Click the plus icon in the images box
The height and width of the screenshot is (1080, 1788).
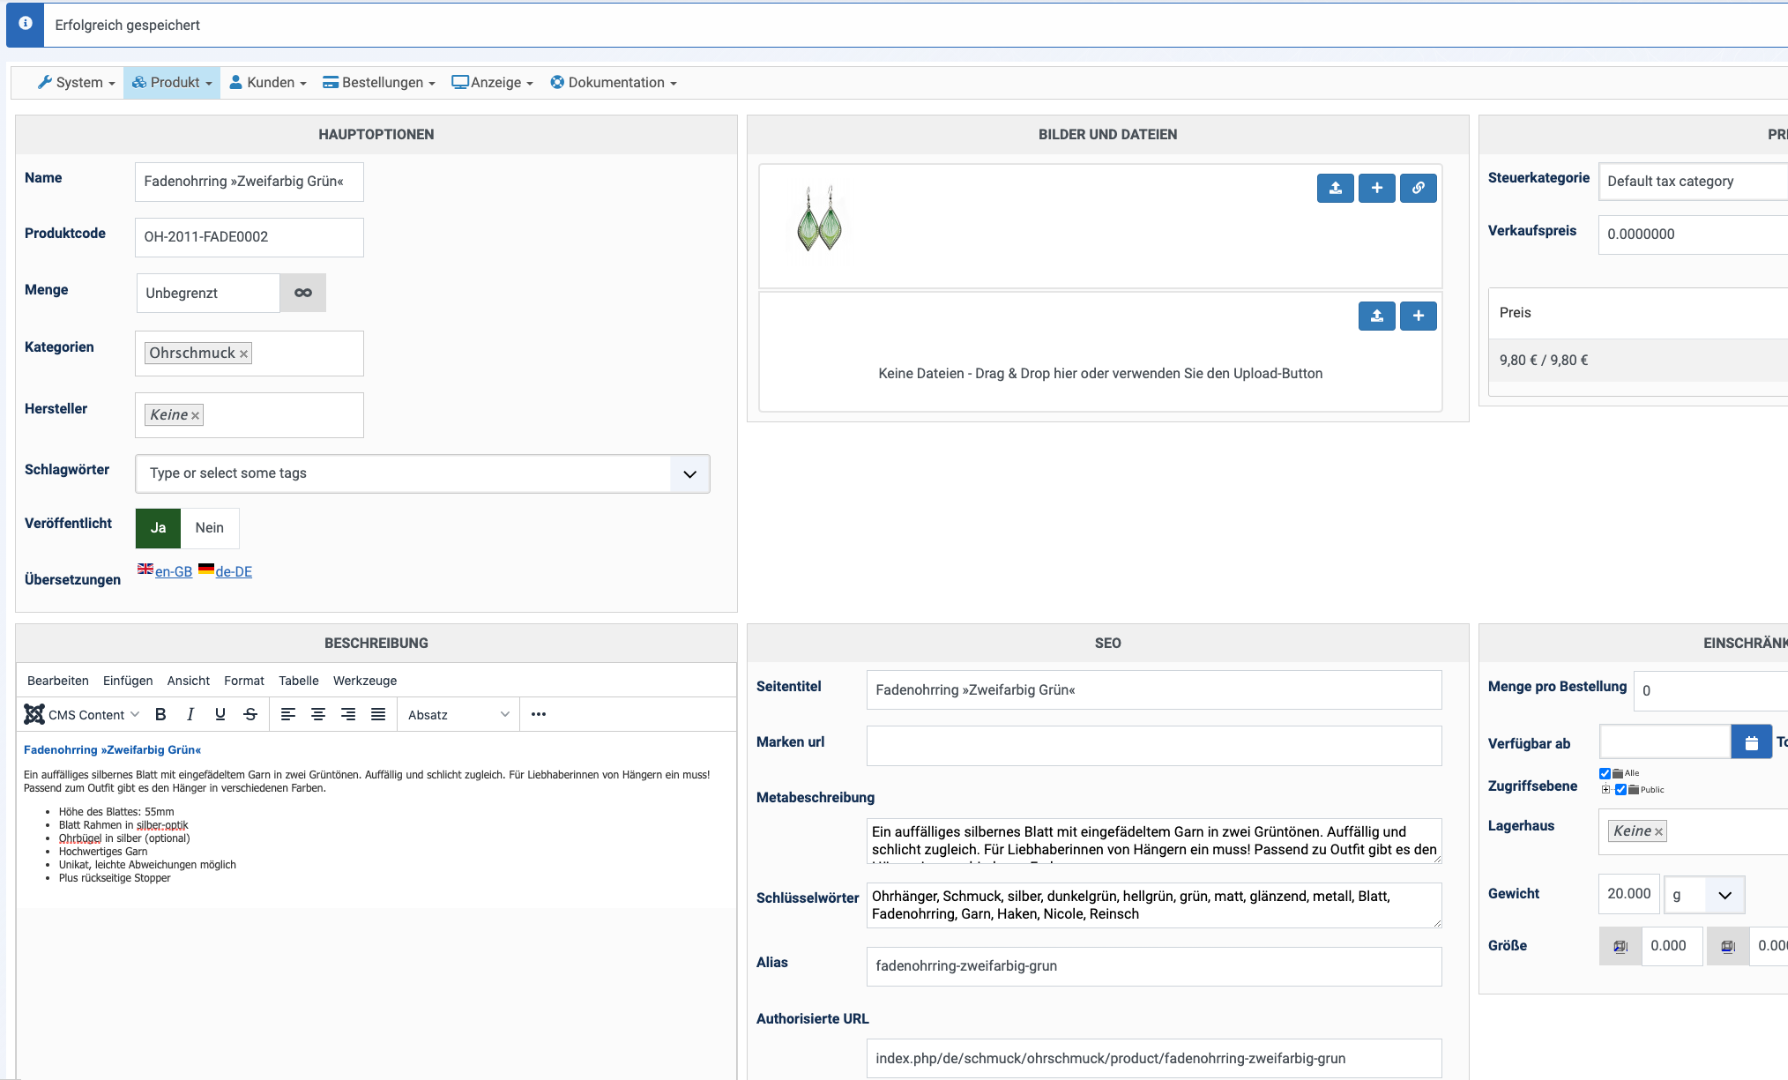[1377, 188]
